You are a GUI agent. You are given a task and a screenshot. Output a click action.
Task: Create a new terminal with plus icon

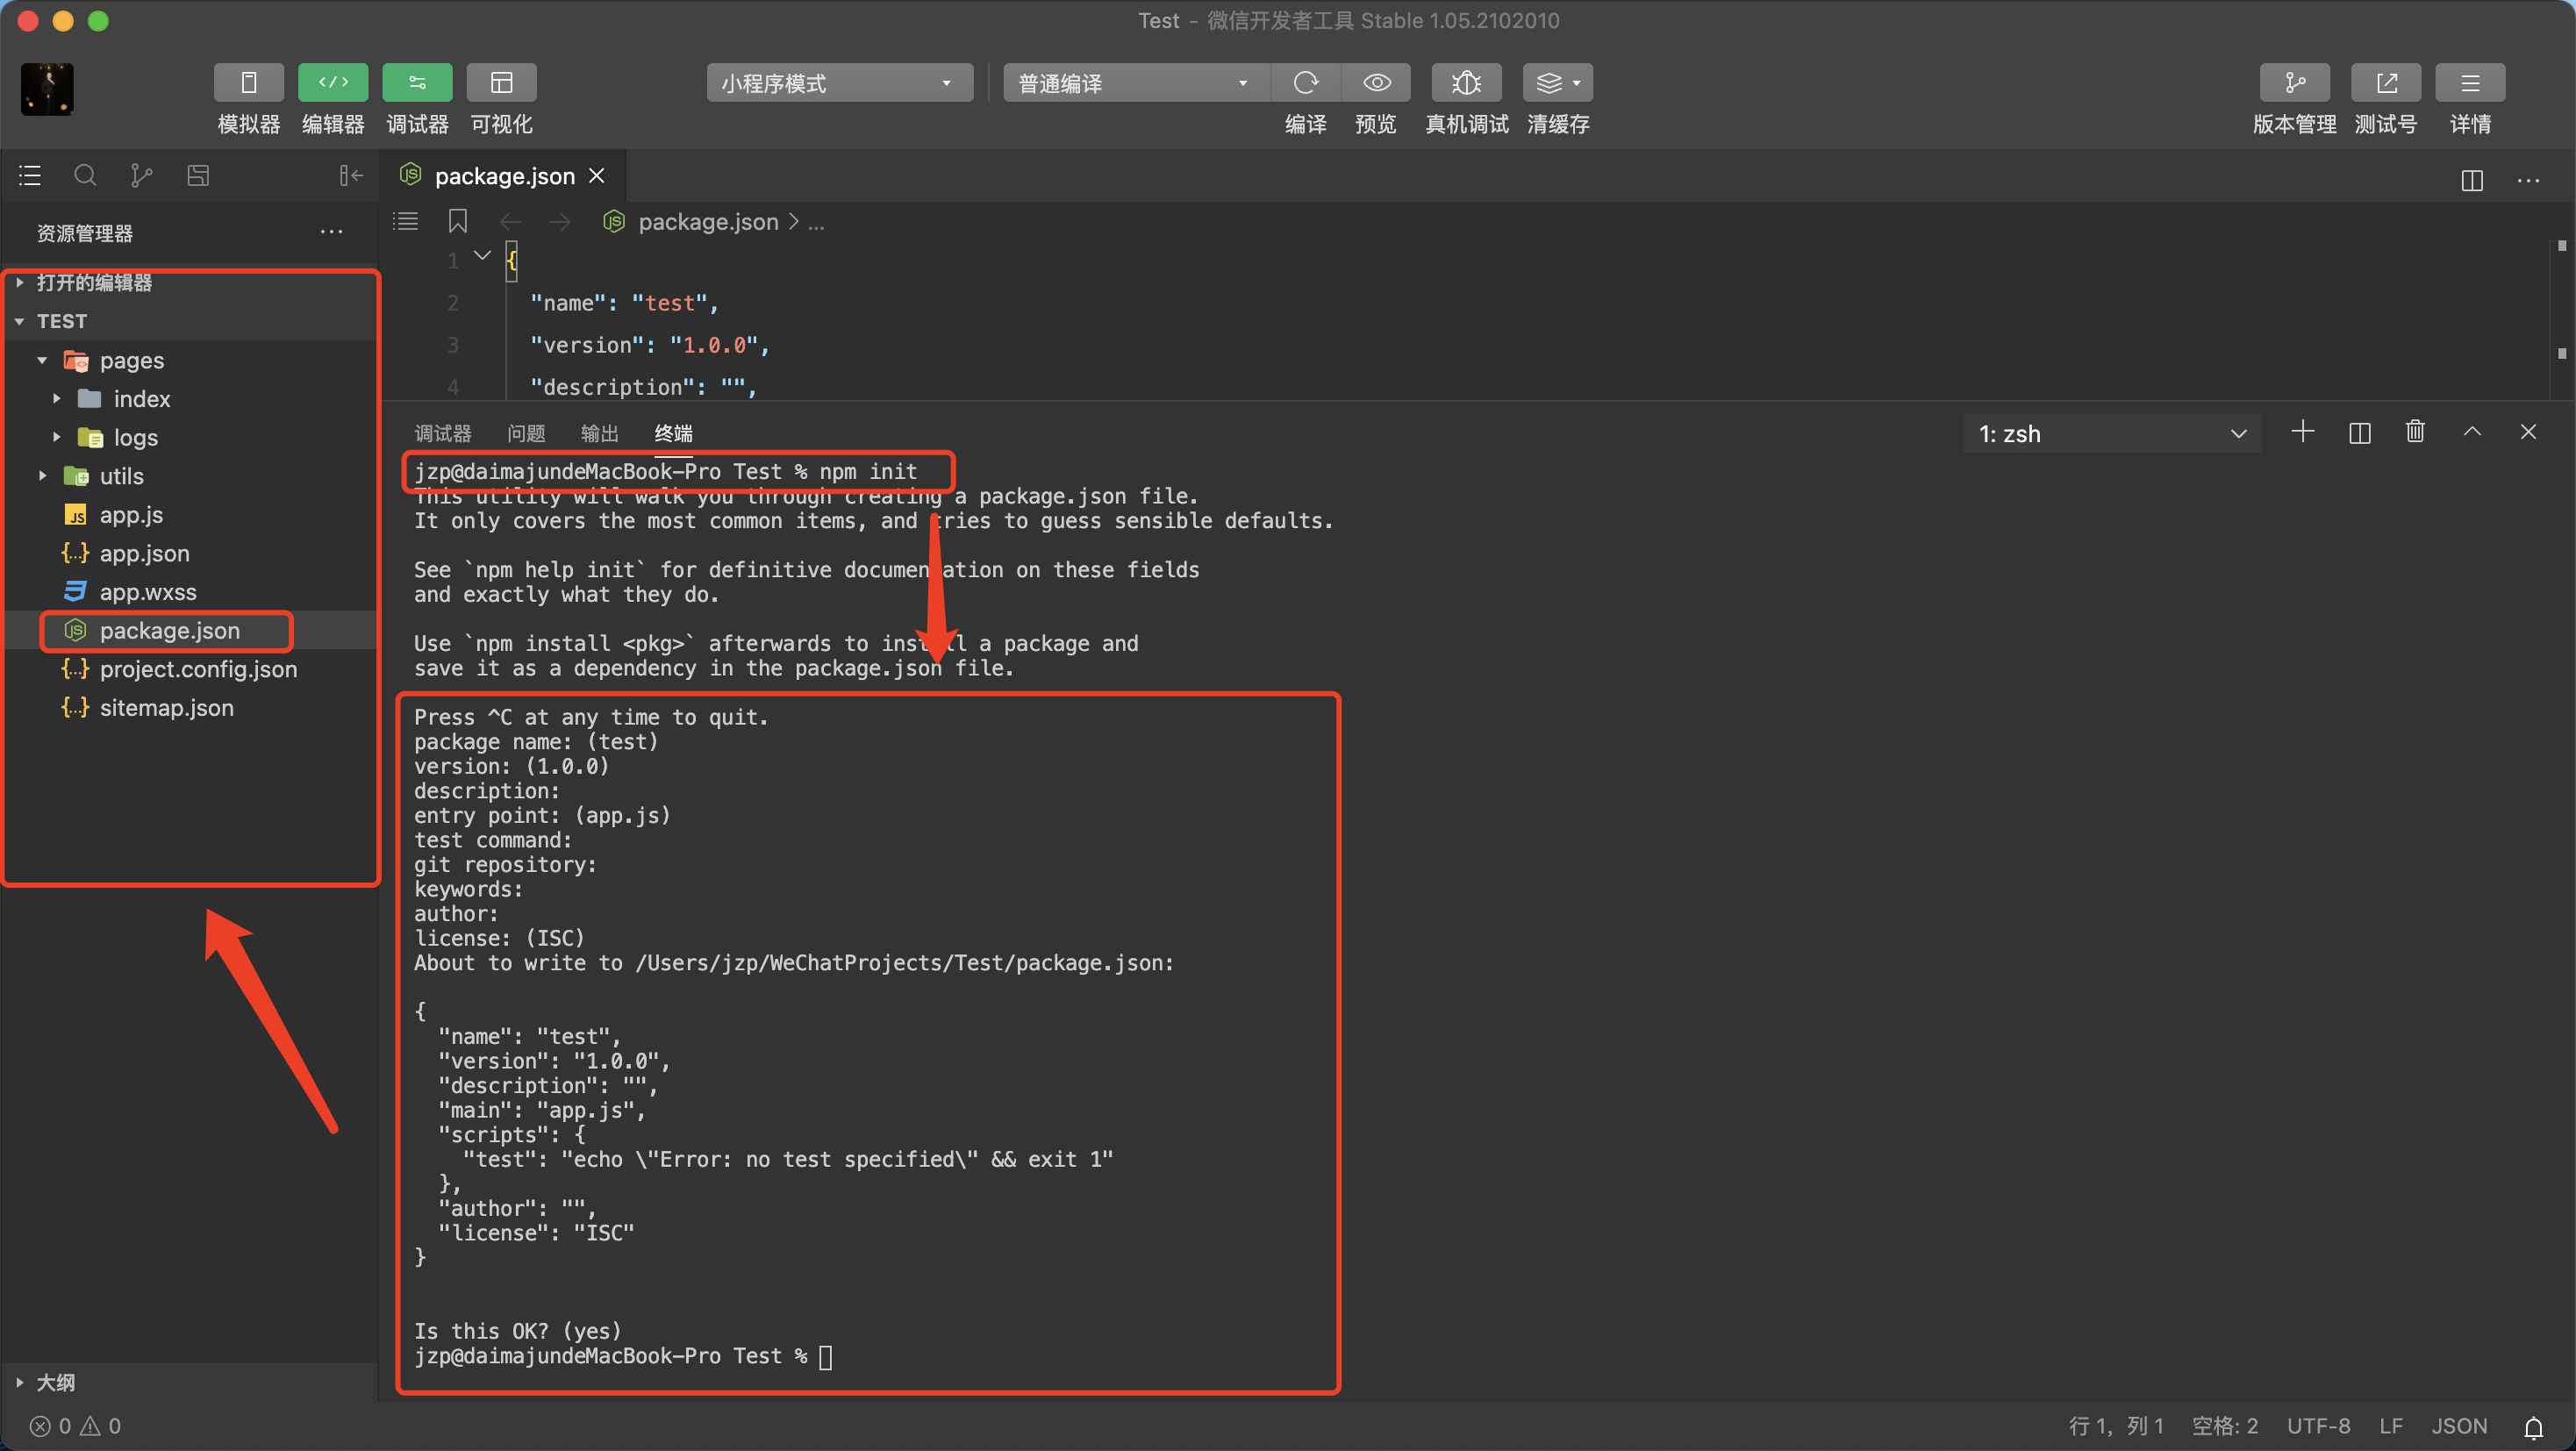(x=2303, y=432)
